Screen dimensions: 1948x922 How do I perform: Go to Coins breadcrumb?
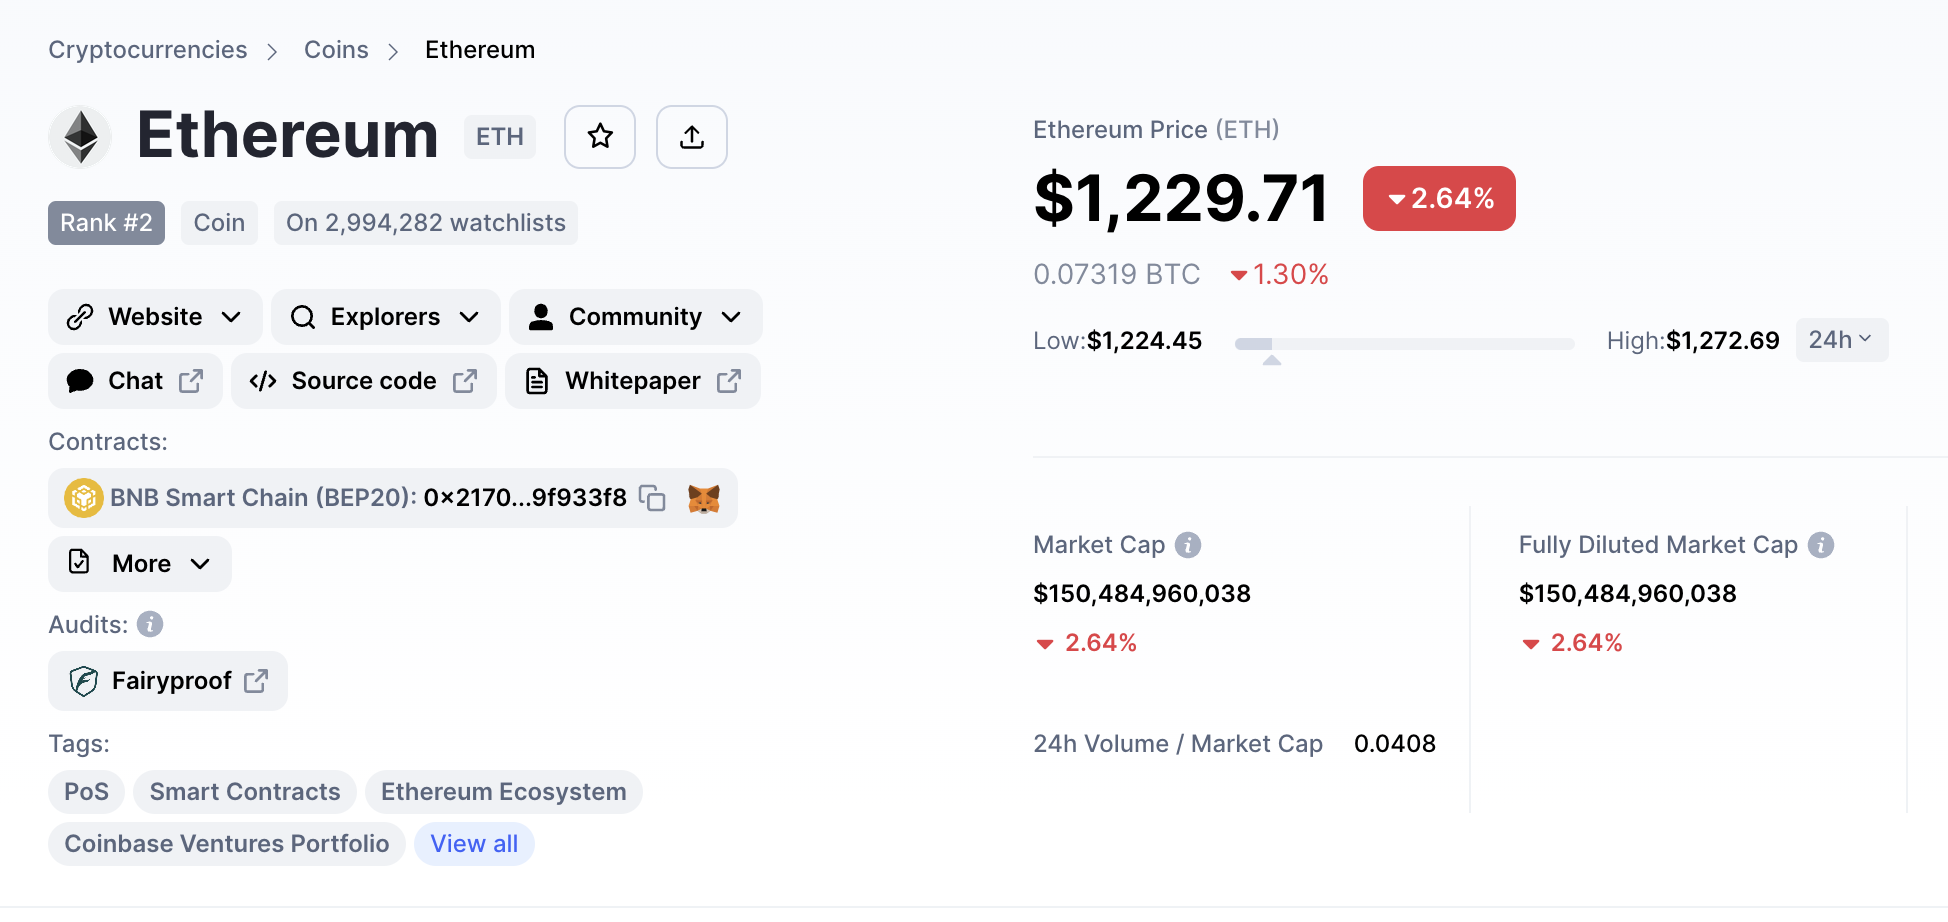[336, 50]
